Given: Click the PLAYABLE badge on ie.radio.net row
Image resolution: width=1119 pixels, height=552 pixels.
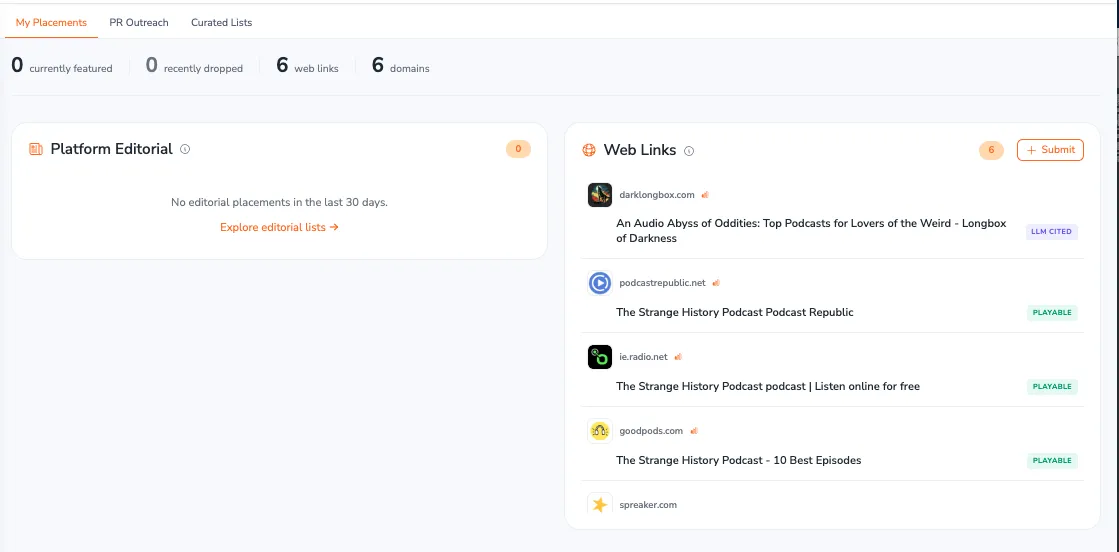Looking at the screenshot, I should coord(1052,386).
